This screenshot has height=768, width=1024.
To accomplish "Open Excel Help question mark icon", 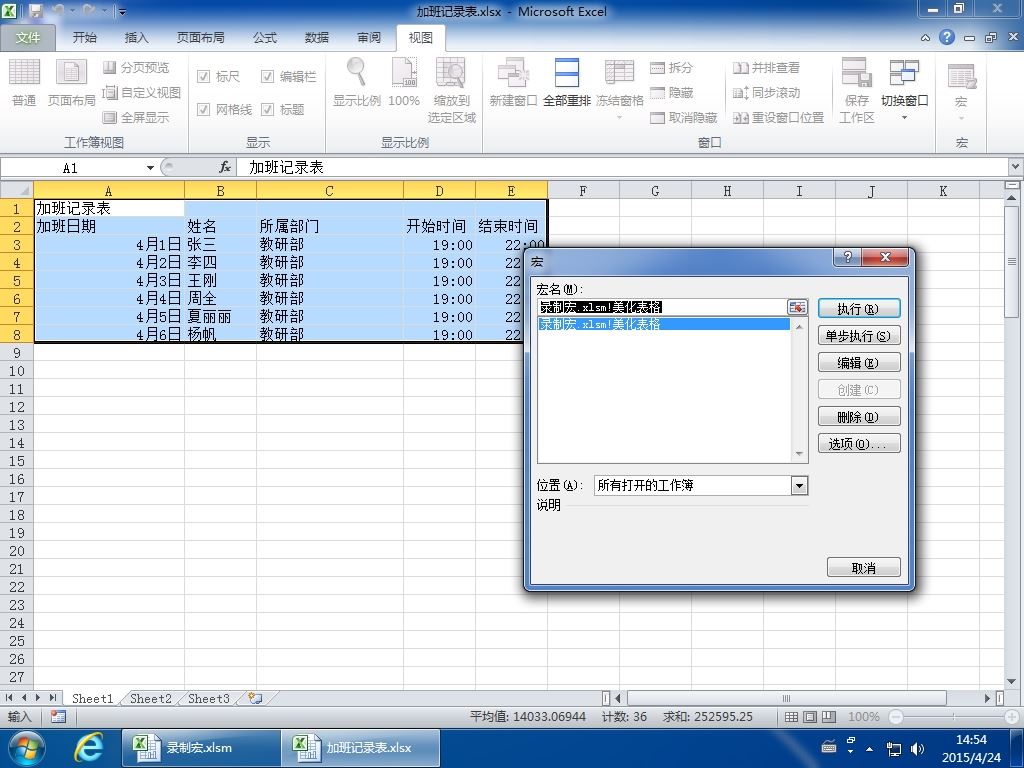I will point(946,37).
